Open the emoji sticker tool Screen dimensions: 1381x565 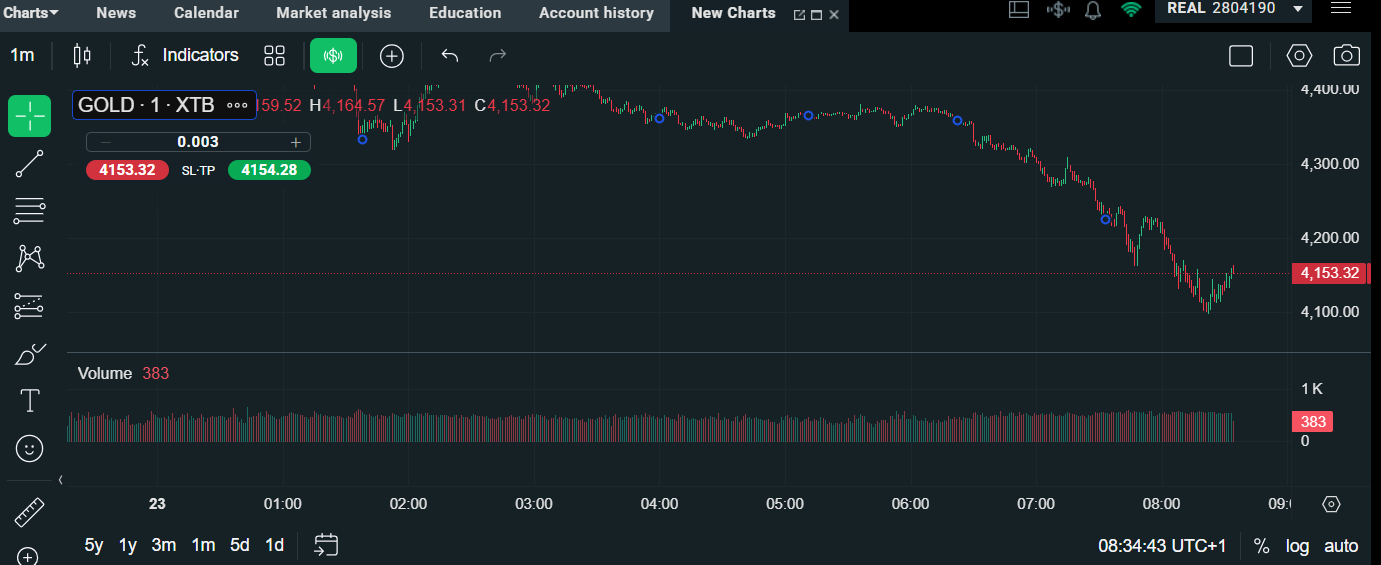point(30,448)
